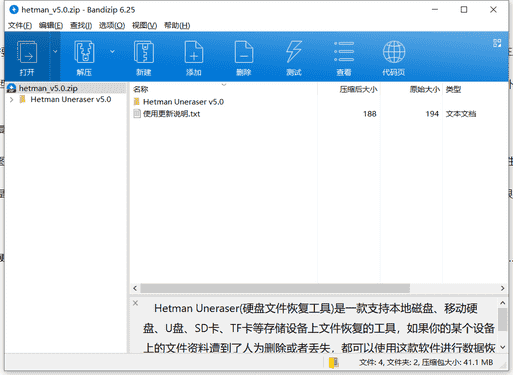
Task: Open the 查找(I) menu
Action: pyautogui.click(x=81, y=25)
